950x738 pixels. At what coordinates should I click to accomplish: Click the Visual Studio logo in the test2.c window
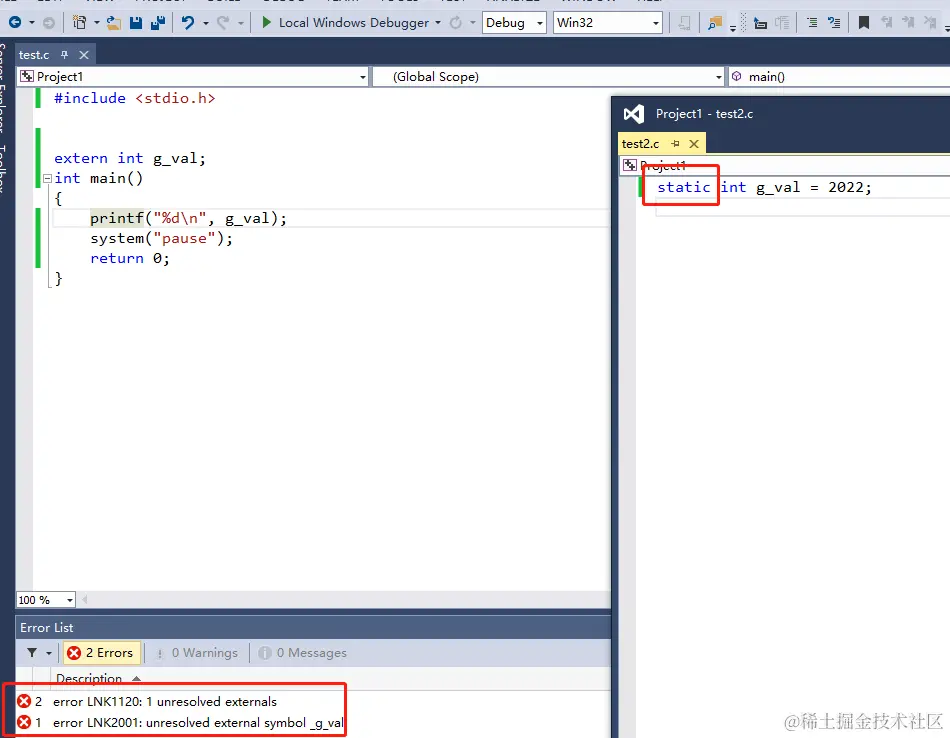[634, 113]
